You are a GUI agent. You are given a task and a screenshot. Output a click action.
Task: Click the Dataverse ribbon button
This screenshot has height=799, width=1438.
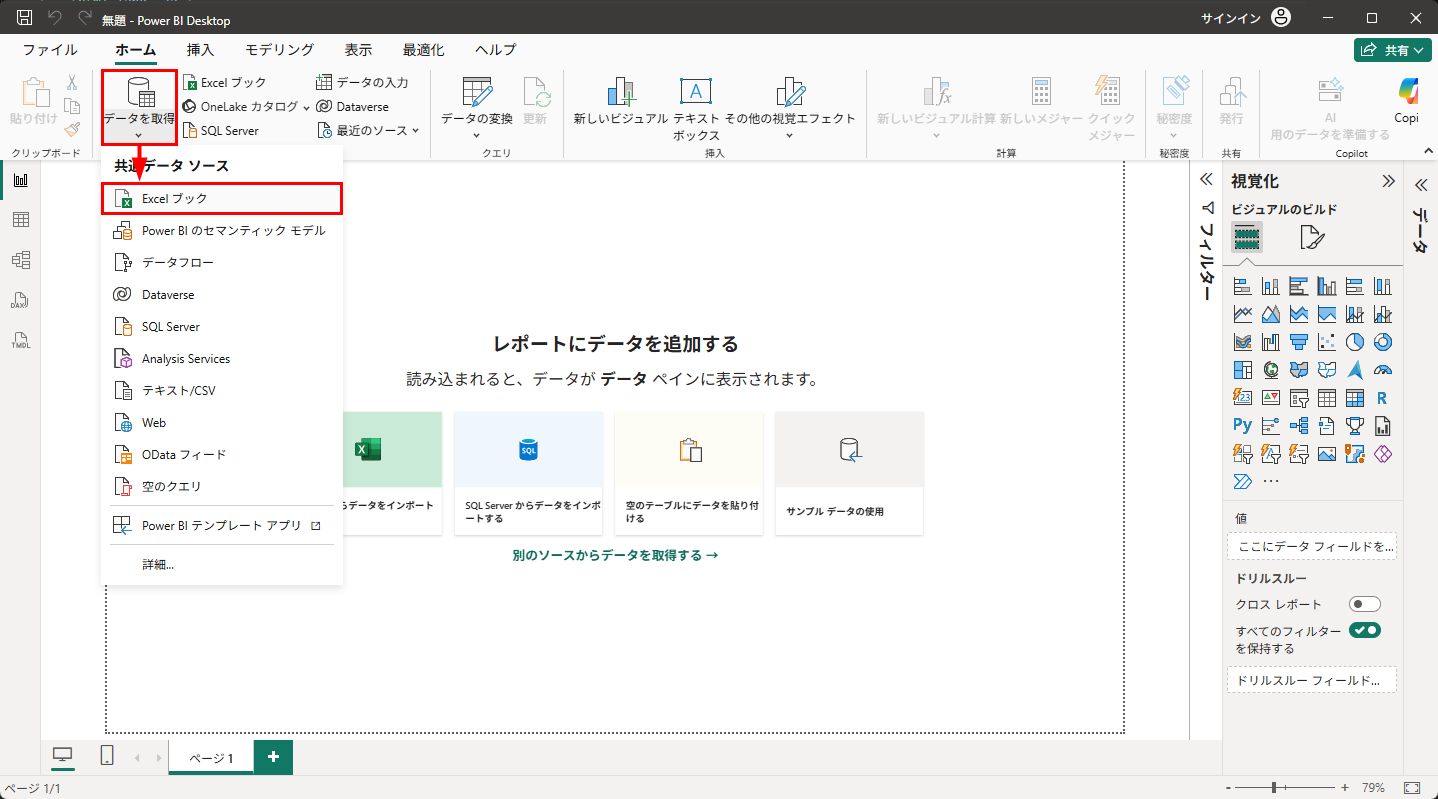(x=352, y=106)
